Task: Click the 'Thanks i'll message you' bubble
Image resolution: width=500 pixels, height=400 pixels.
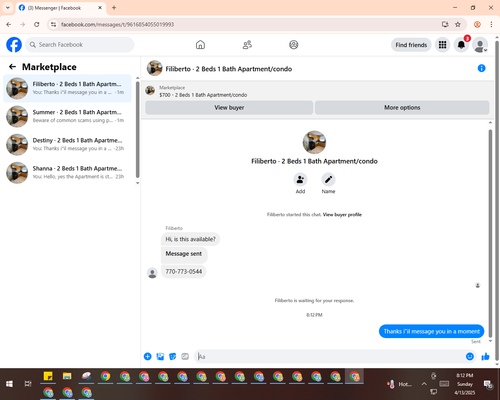Action: [431, 331]
